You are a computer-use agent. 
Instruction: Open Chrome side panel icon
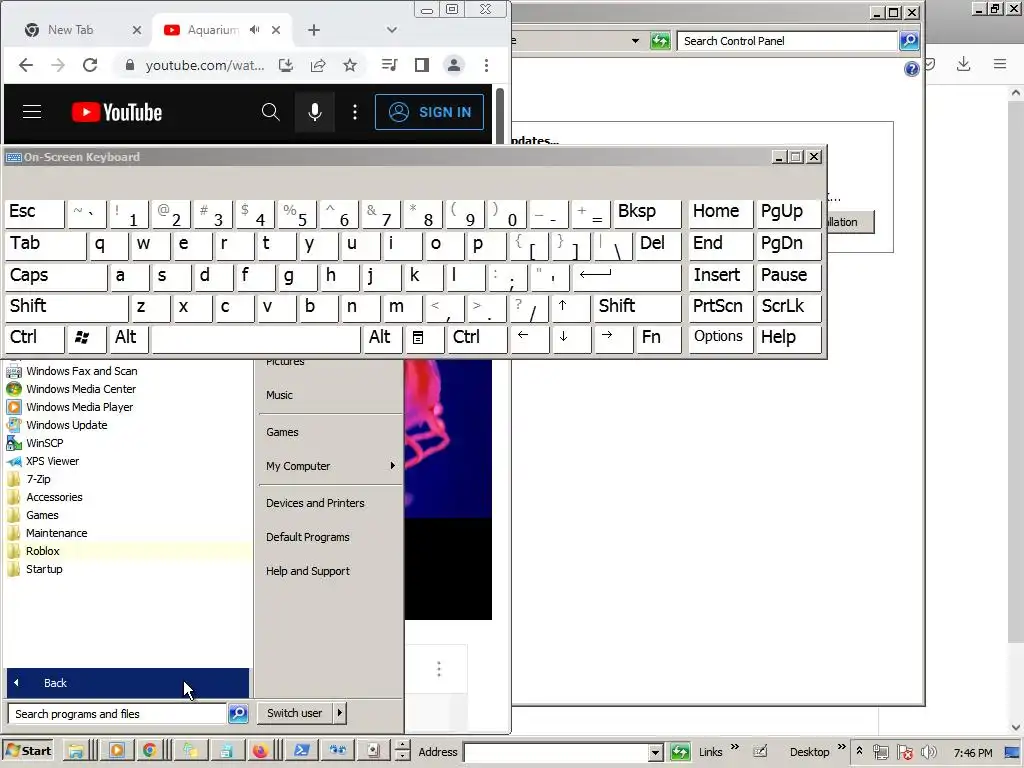click(x=422, y=65)
